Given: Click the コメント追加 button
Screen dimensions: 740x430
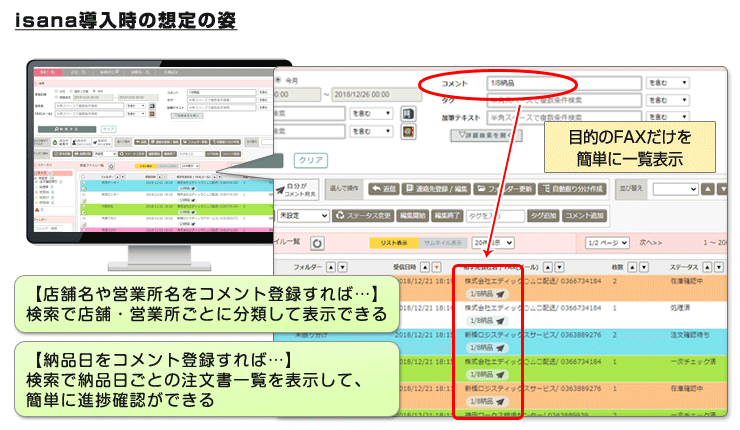Looking at the screenshot, I should click(x=584, y=216).
